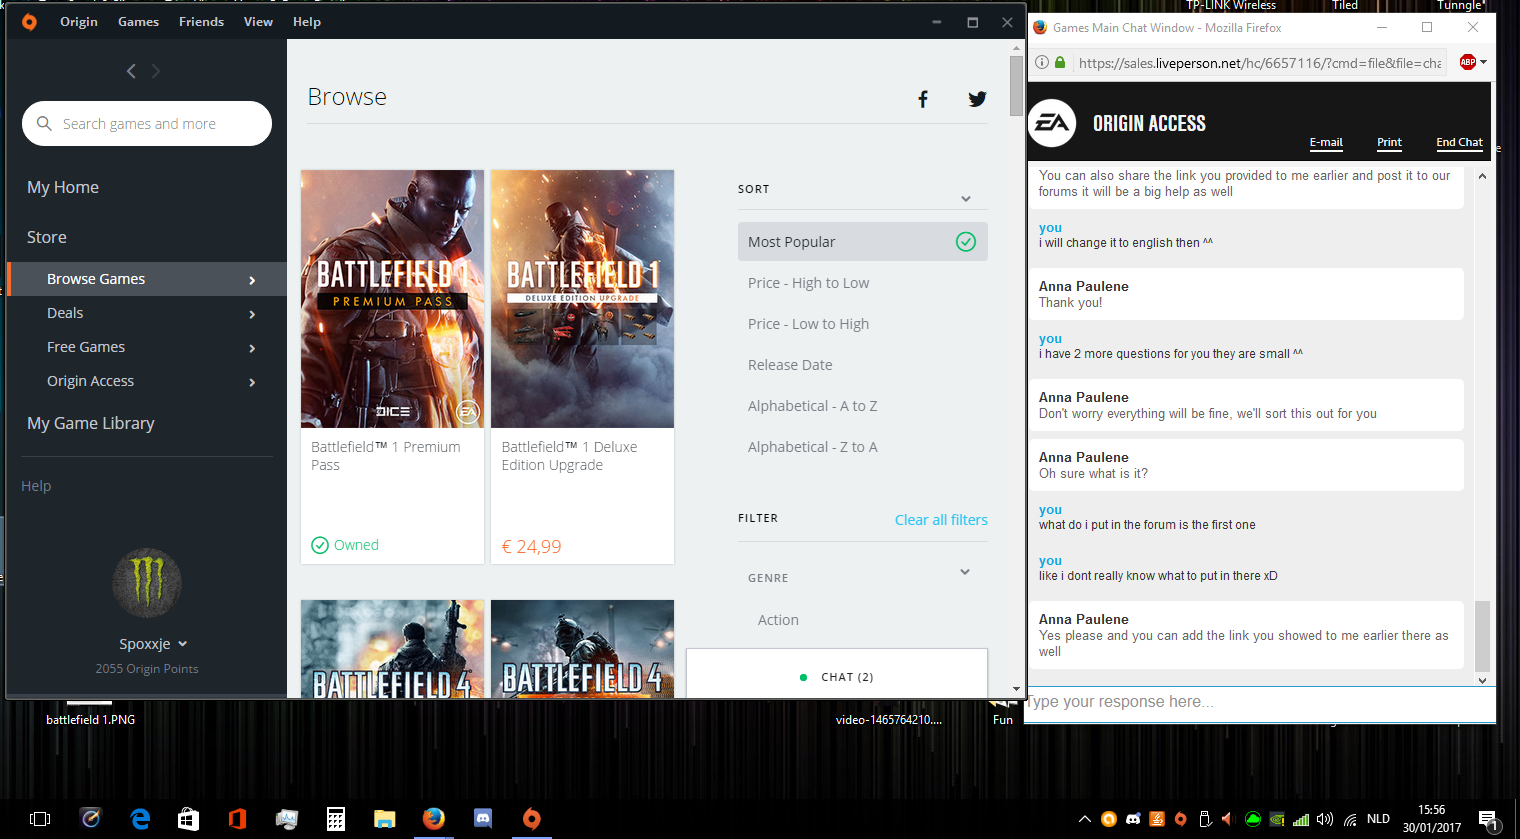
Task: Go to My Home in the sidebar
Action: [63, 187]
